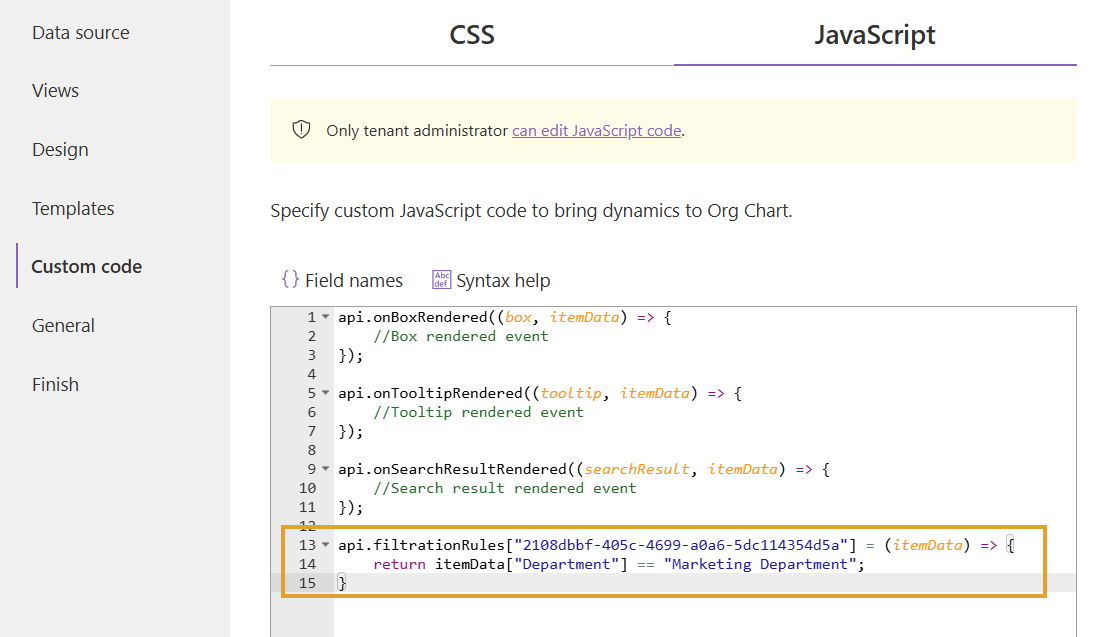Open the Templates section
This screenshot has height=637, width=1095.
73,208
